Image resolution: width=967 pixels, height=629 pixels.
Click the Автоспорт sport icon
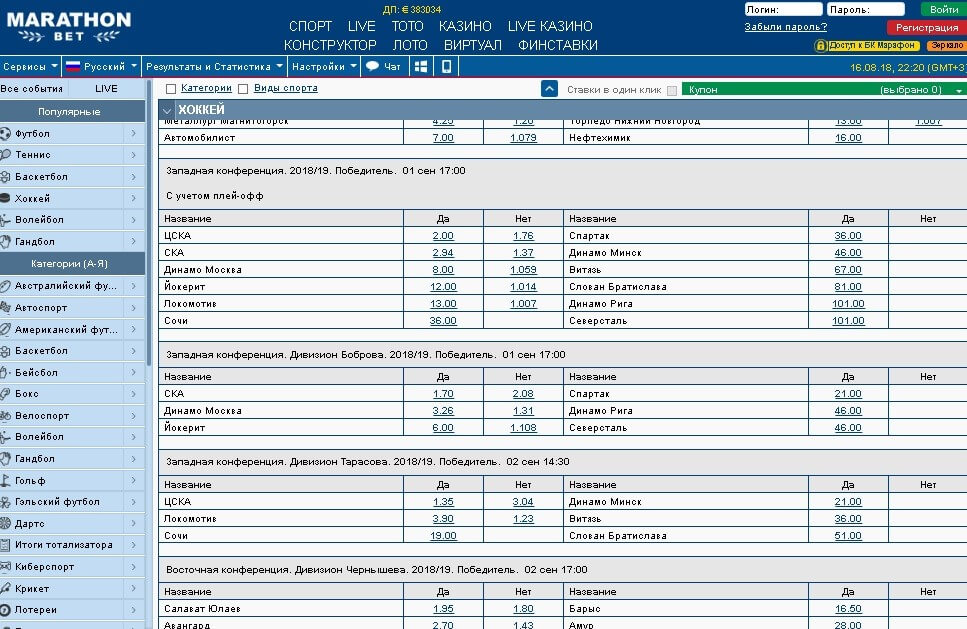[x=6, y=307]
